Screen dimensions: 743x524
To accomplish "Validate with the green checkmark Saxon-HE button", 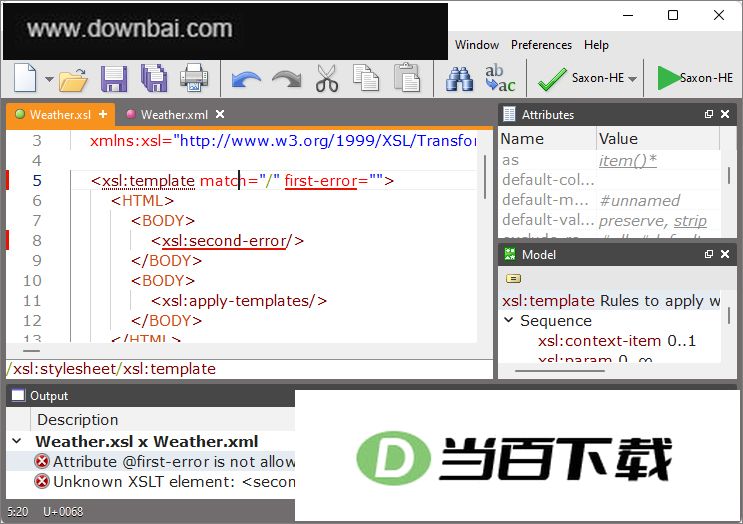I will click(581, 78).
